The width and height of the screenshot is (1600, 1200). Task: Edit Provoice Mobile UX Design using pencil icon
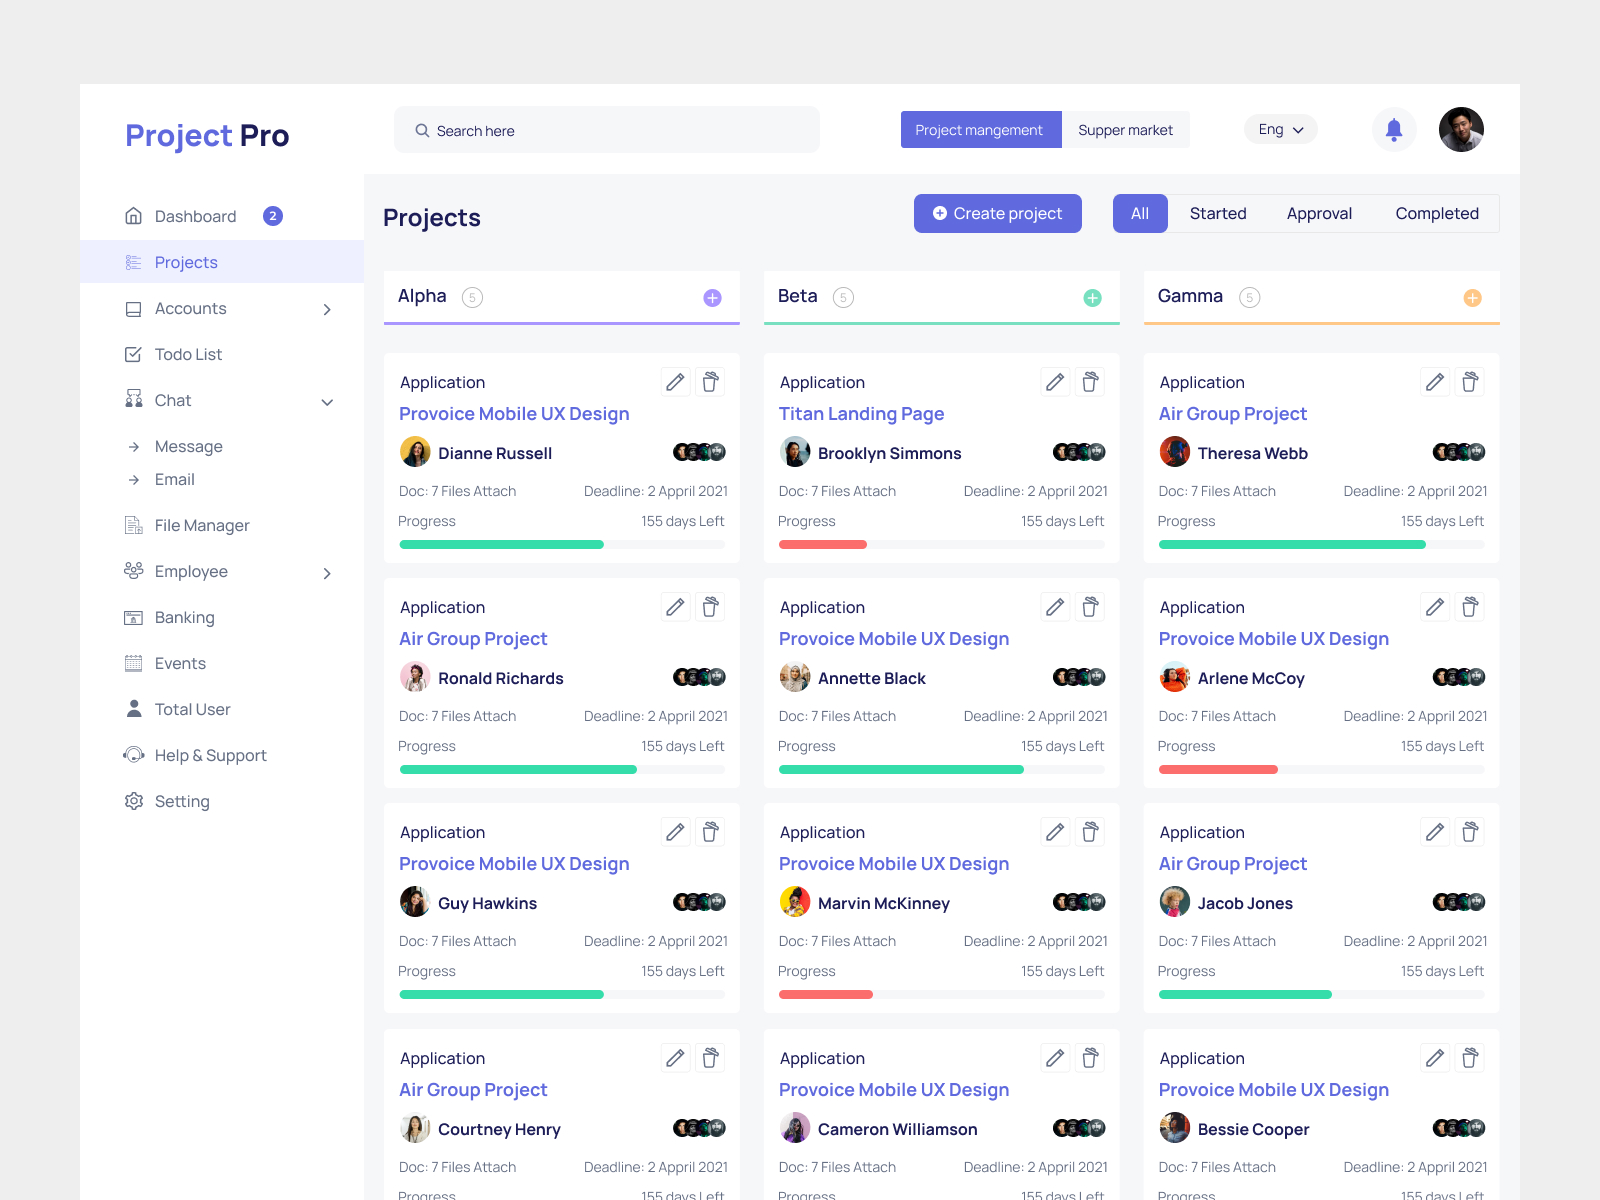click(x=675, y=381)
